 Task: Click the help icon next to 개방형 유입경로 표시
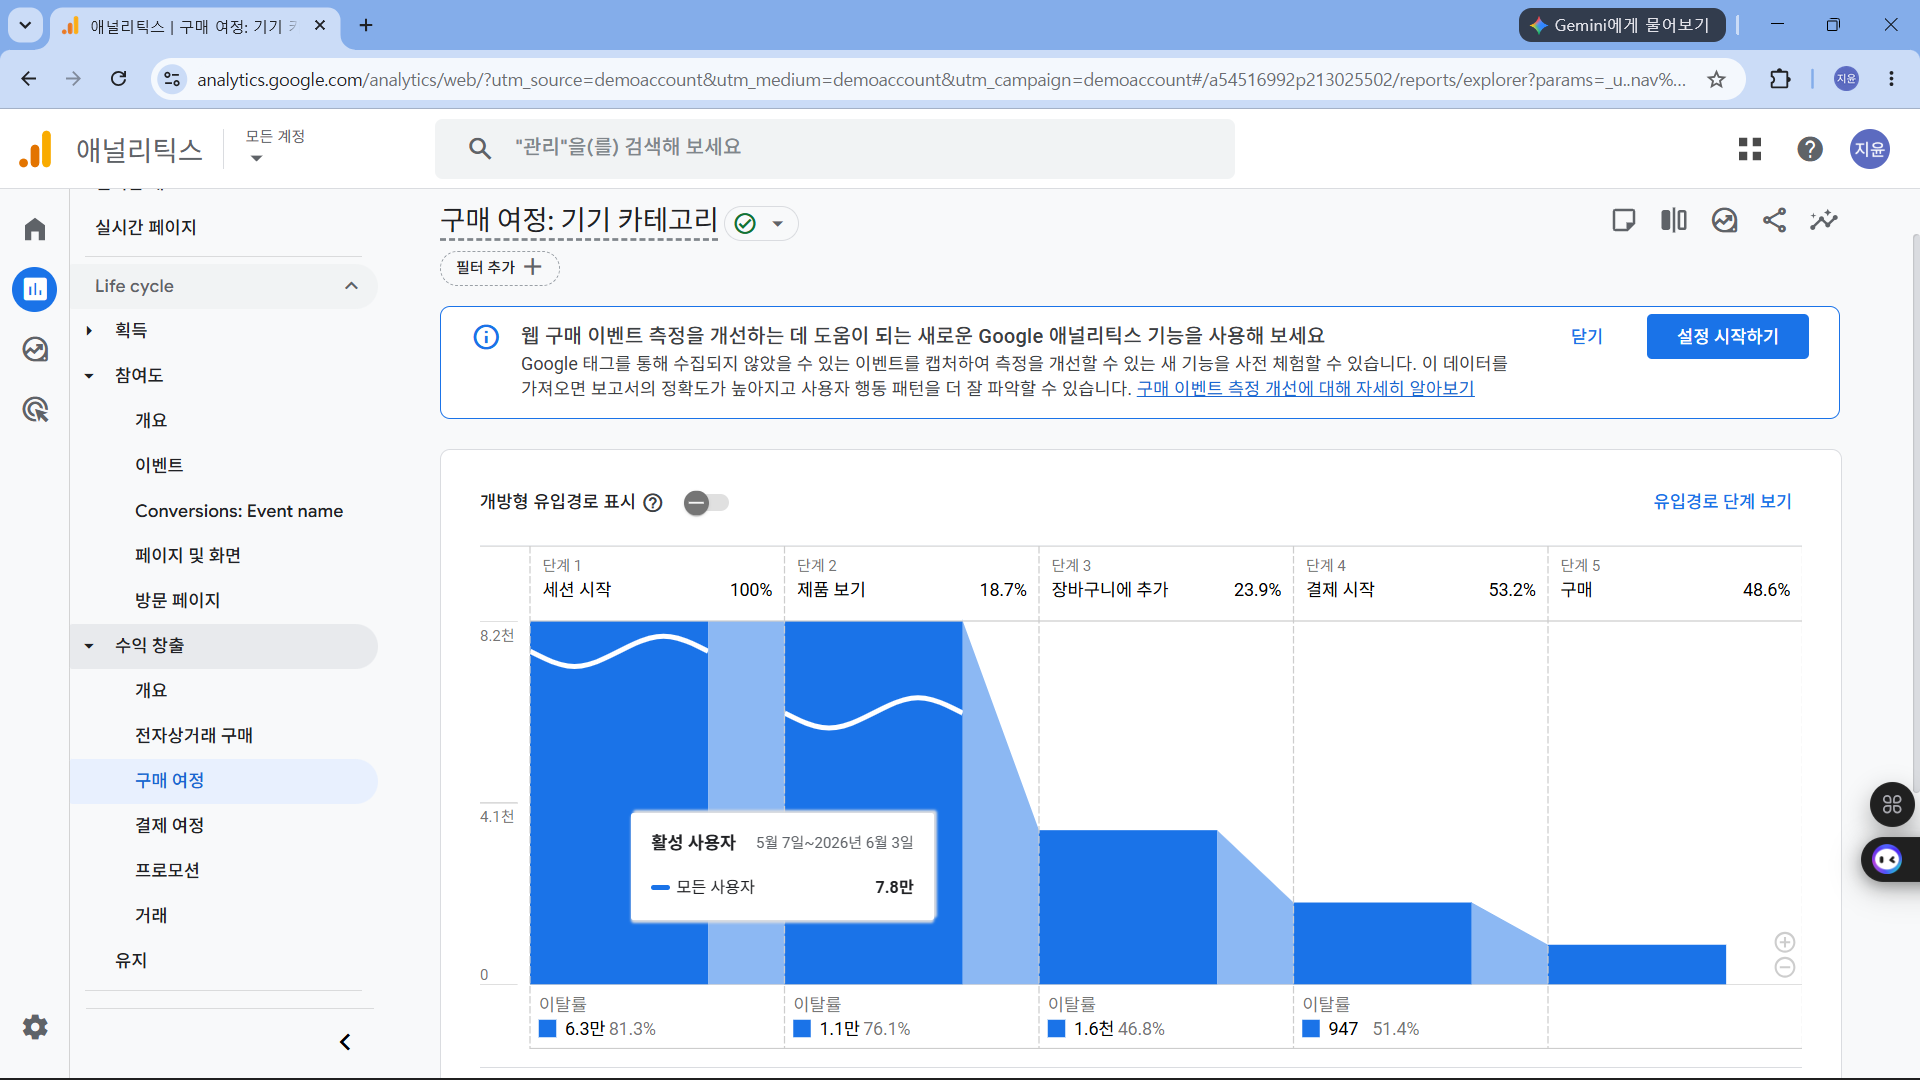pos(653,502)
